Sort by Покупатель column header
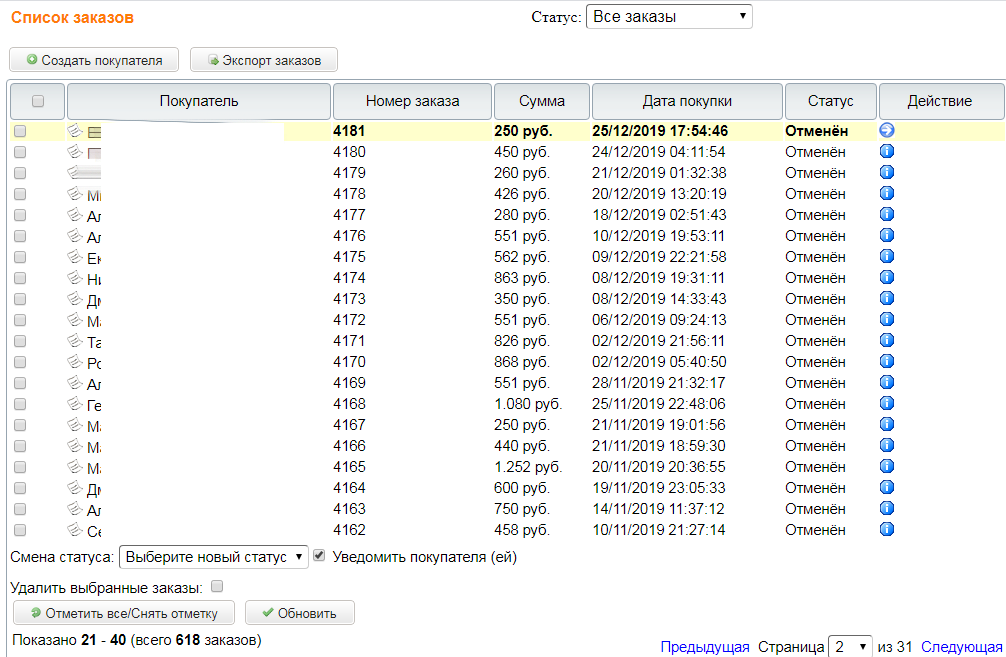The image size is (1006, 657). pos(199,101)
